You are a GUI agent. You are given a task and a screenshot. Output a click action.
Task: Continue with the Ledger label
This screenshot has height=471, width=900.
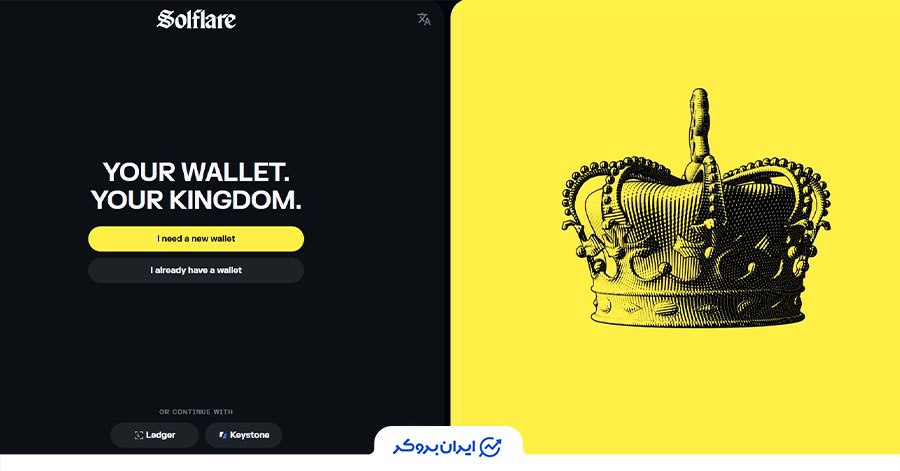tap(161, 435)
